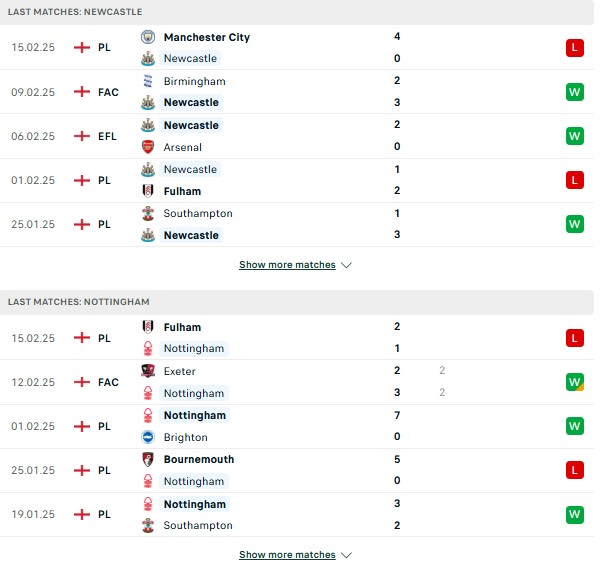Expand more Newcastle matches via chevron
Screen dimensions: 604x572
click(x=346, y=265)
